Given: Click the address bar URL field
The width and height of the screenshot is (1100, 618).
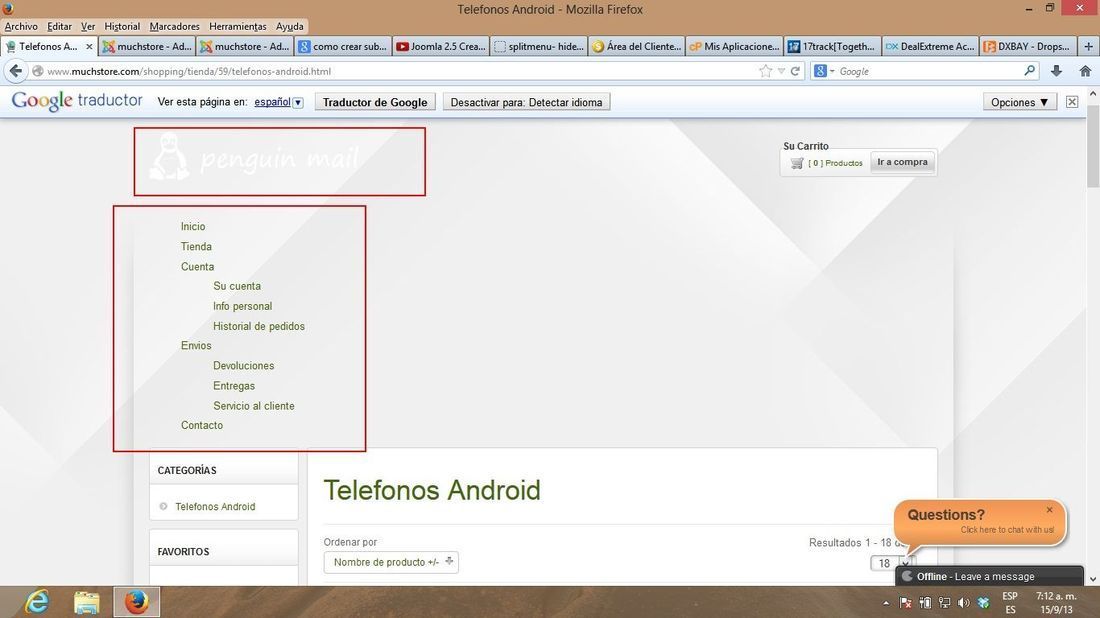Looking at the screenshot, I should [400, 71].
